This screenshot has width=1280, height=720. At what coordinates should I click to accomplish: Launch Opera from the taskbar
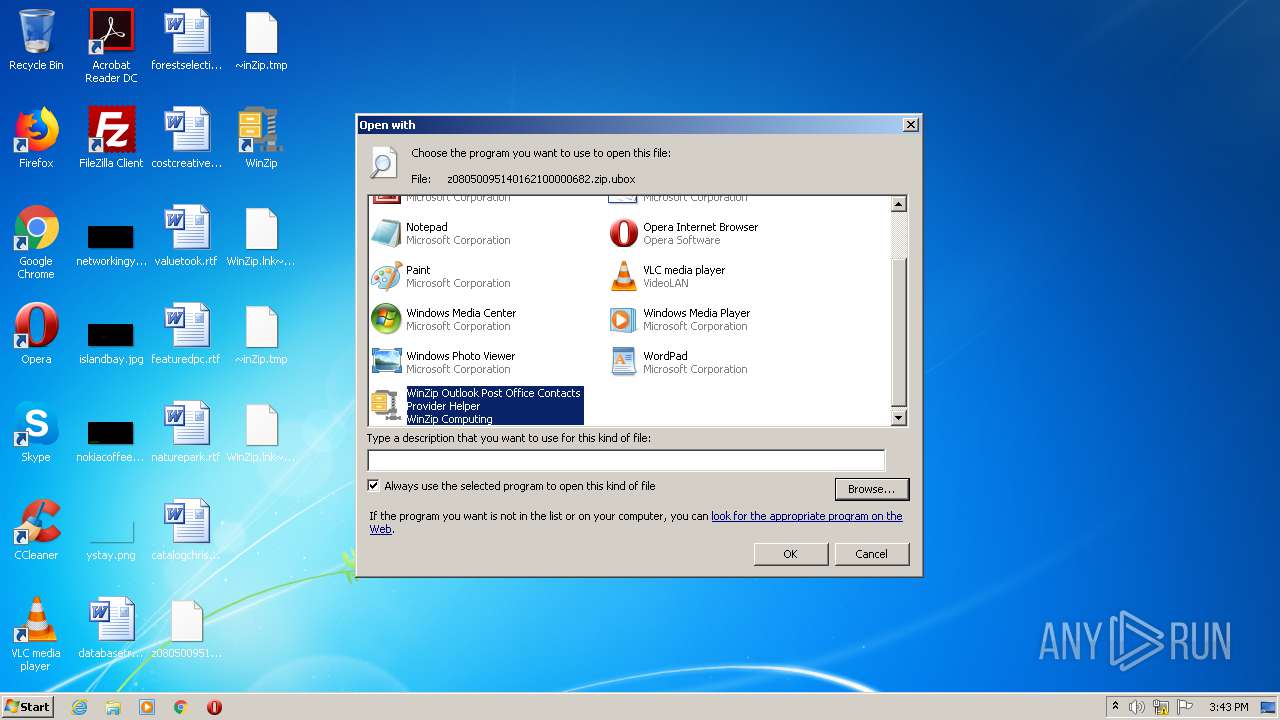(x=214, y=707)
